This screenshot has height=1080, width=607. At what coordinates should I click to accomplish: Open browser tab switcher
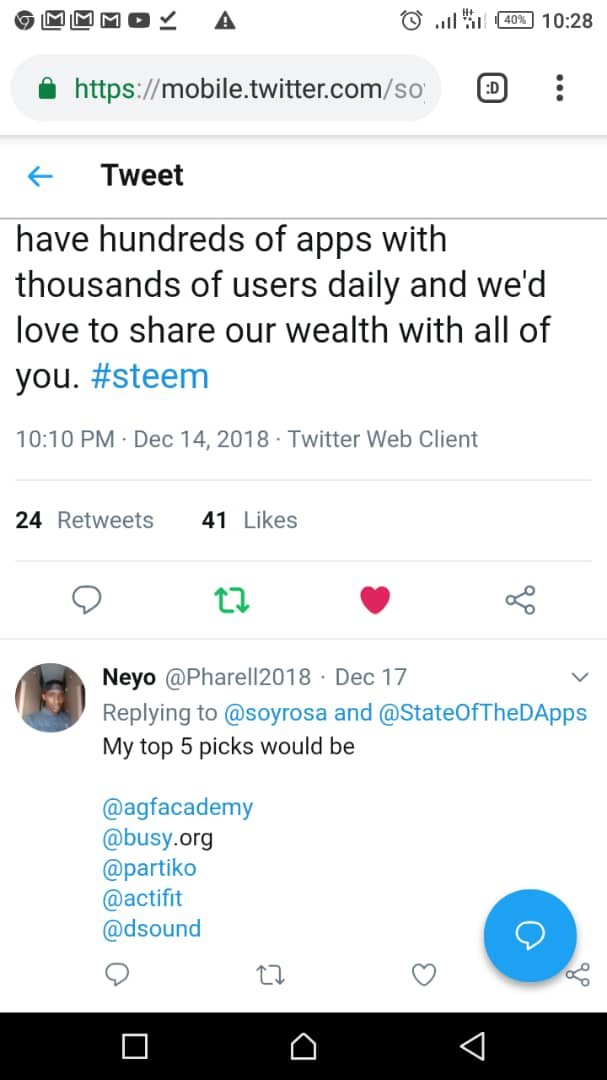coord(492,89)
